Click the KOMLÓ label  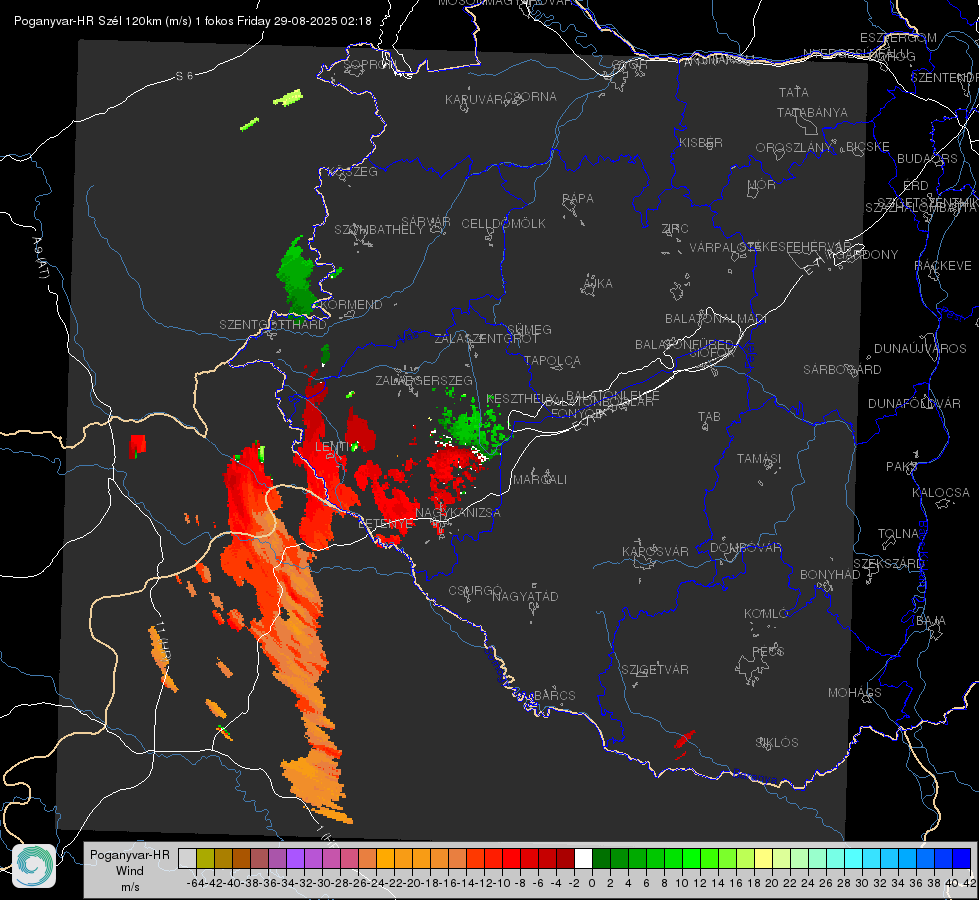(x=766, y=614)
